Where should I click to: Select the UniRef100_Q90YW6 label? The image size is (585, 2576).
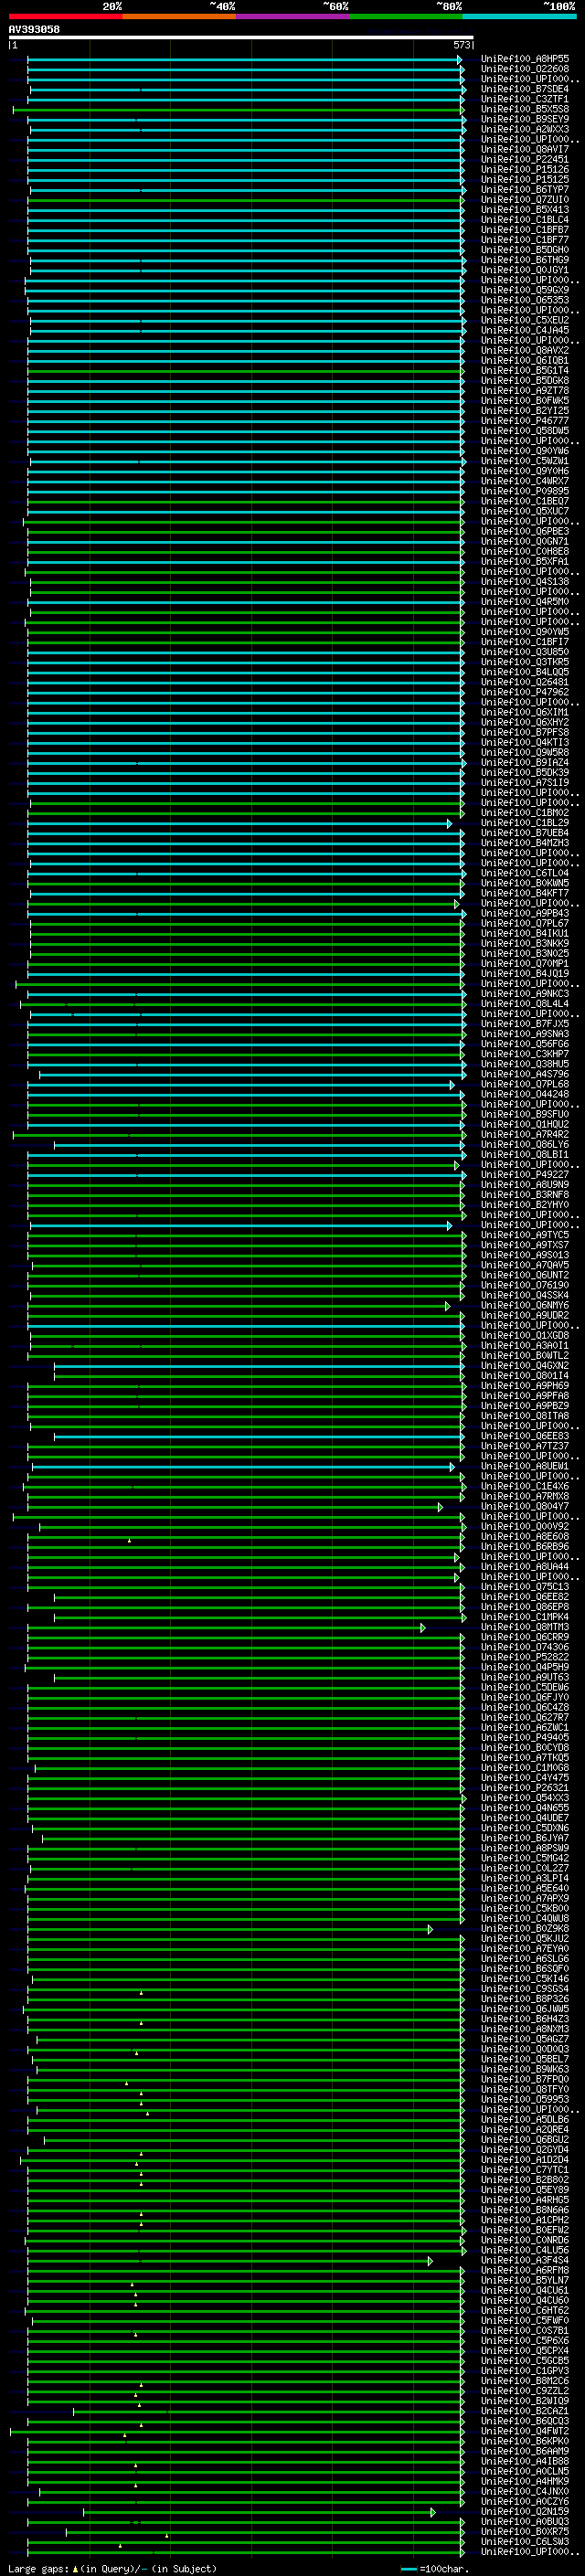coord(525,451)
